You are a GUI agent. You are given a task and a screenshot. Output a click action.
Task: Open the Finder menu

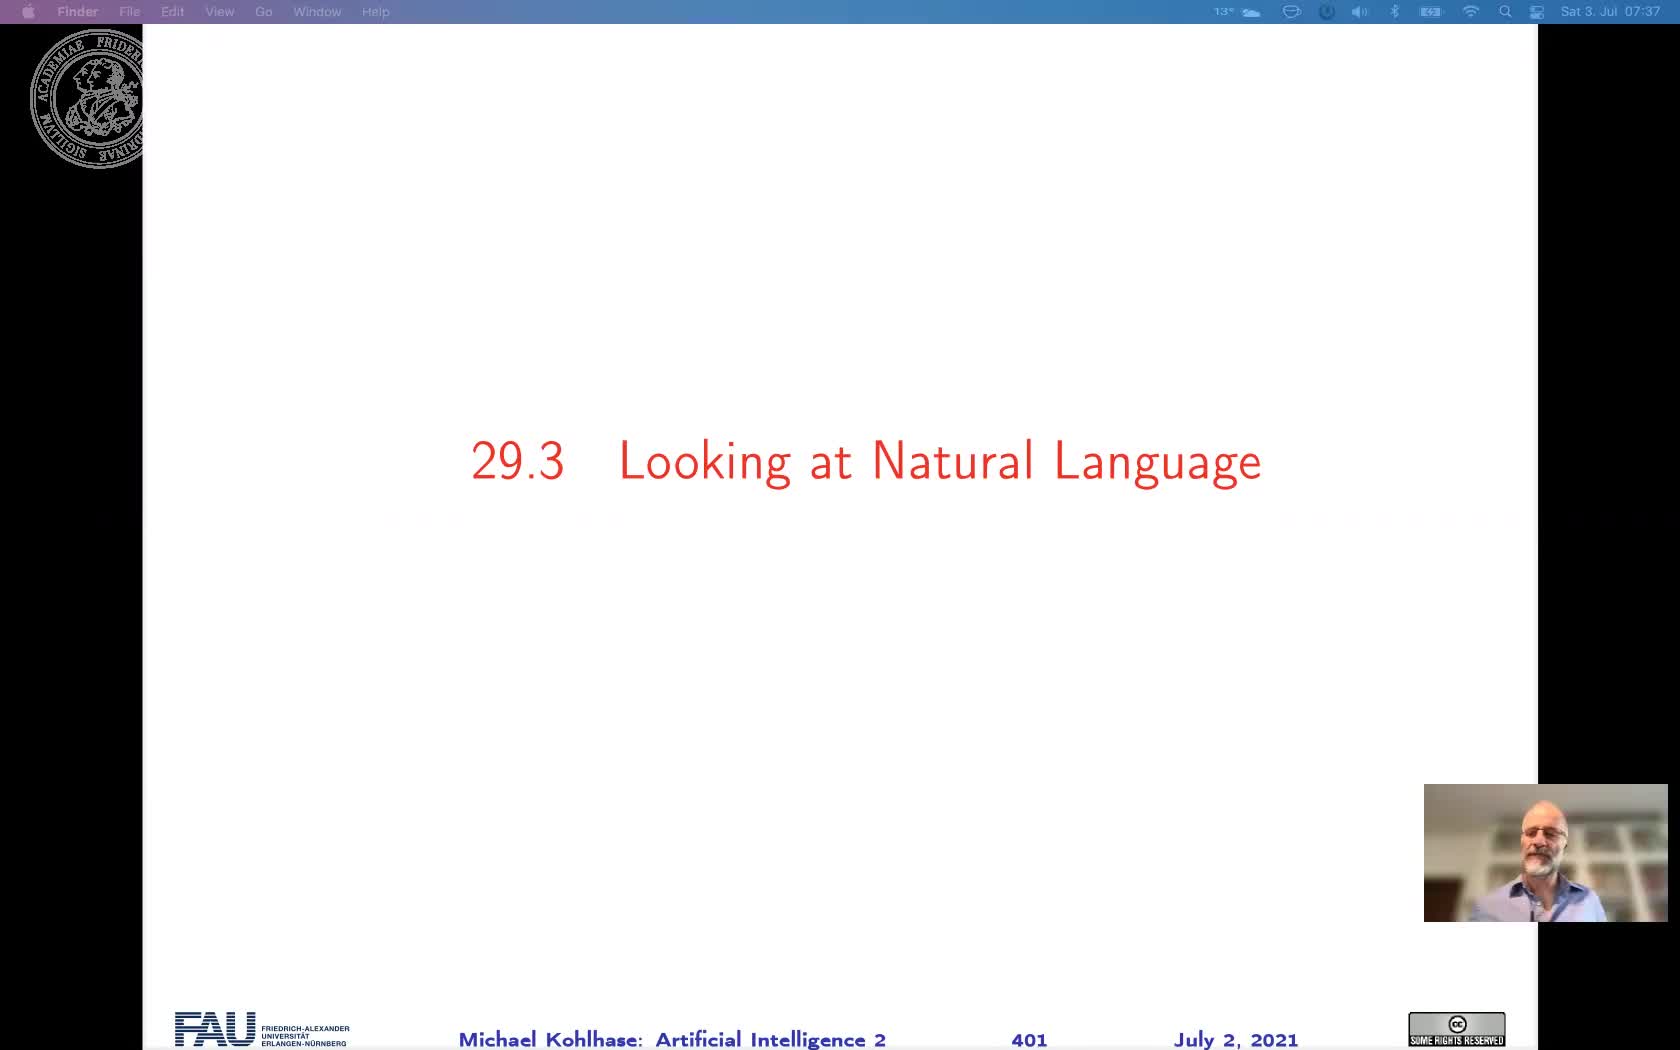77,12
